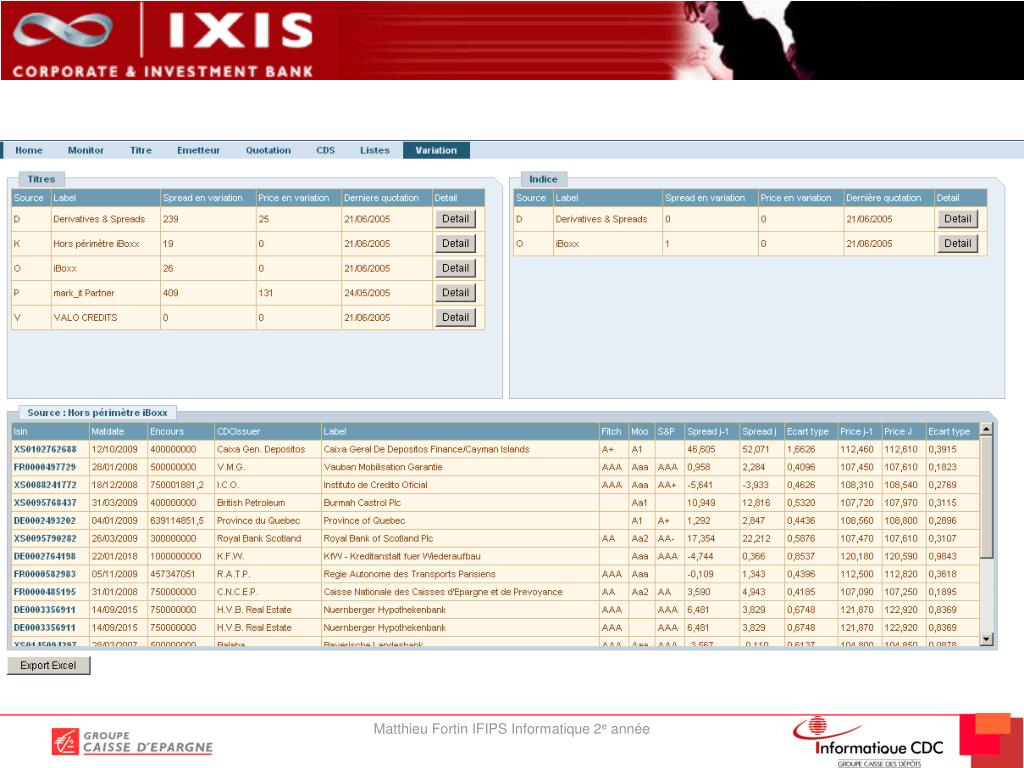Open the Quotation menu item
Image resolution: width=1024 pixels, height=768 pixels.
[268, 150]
